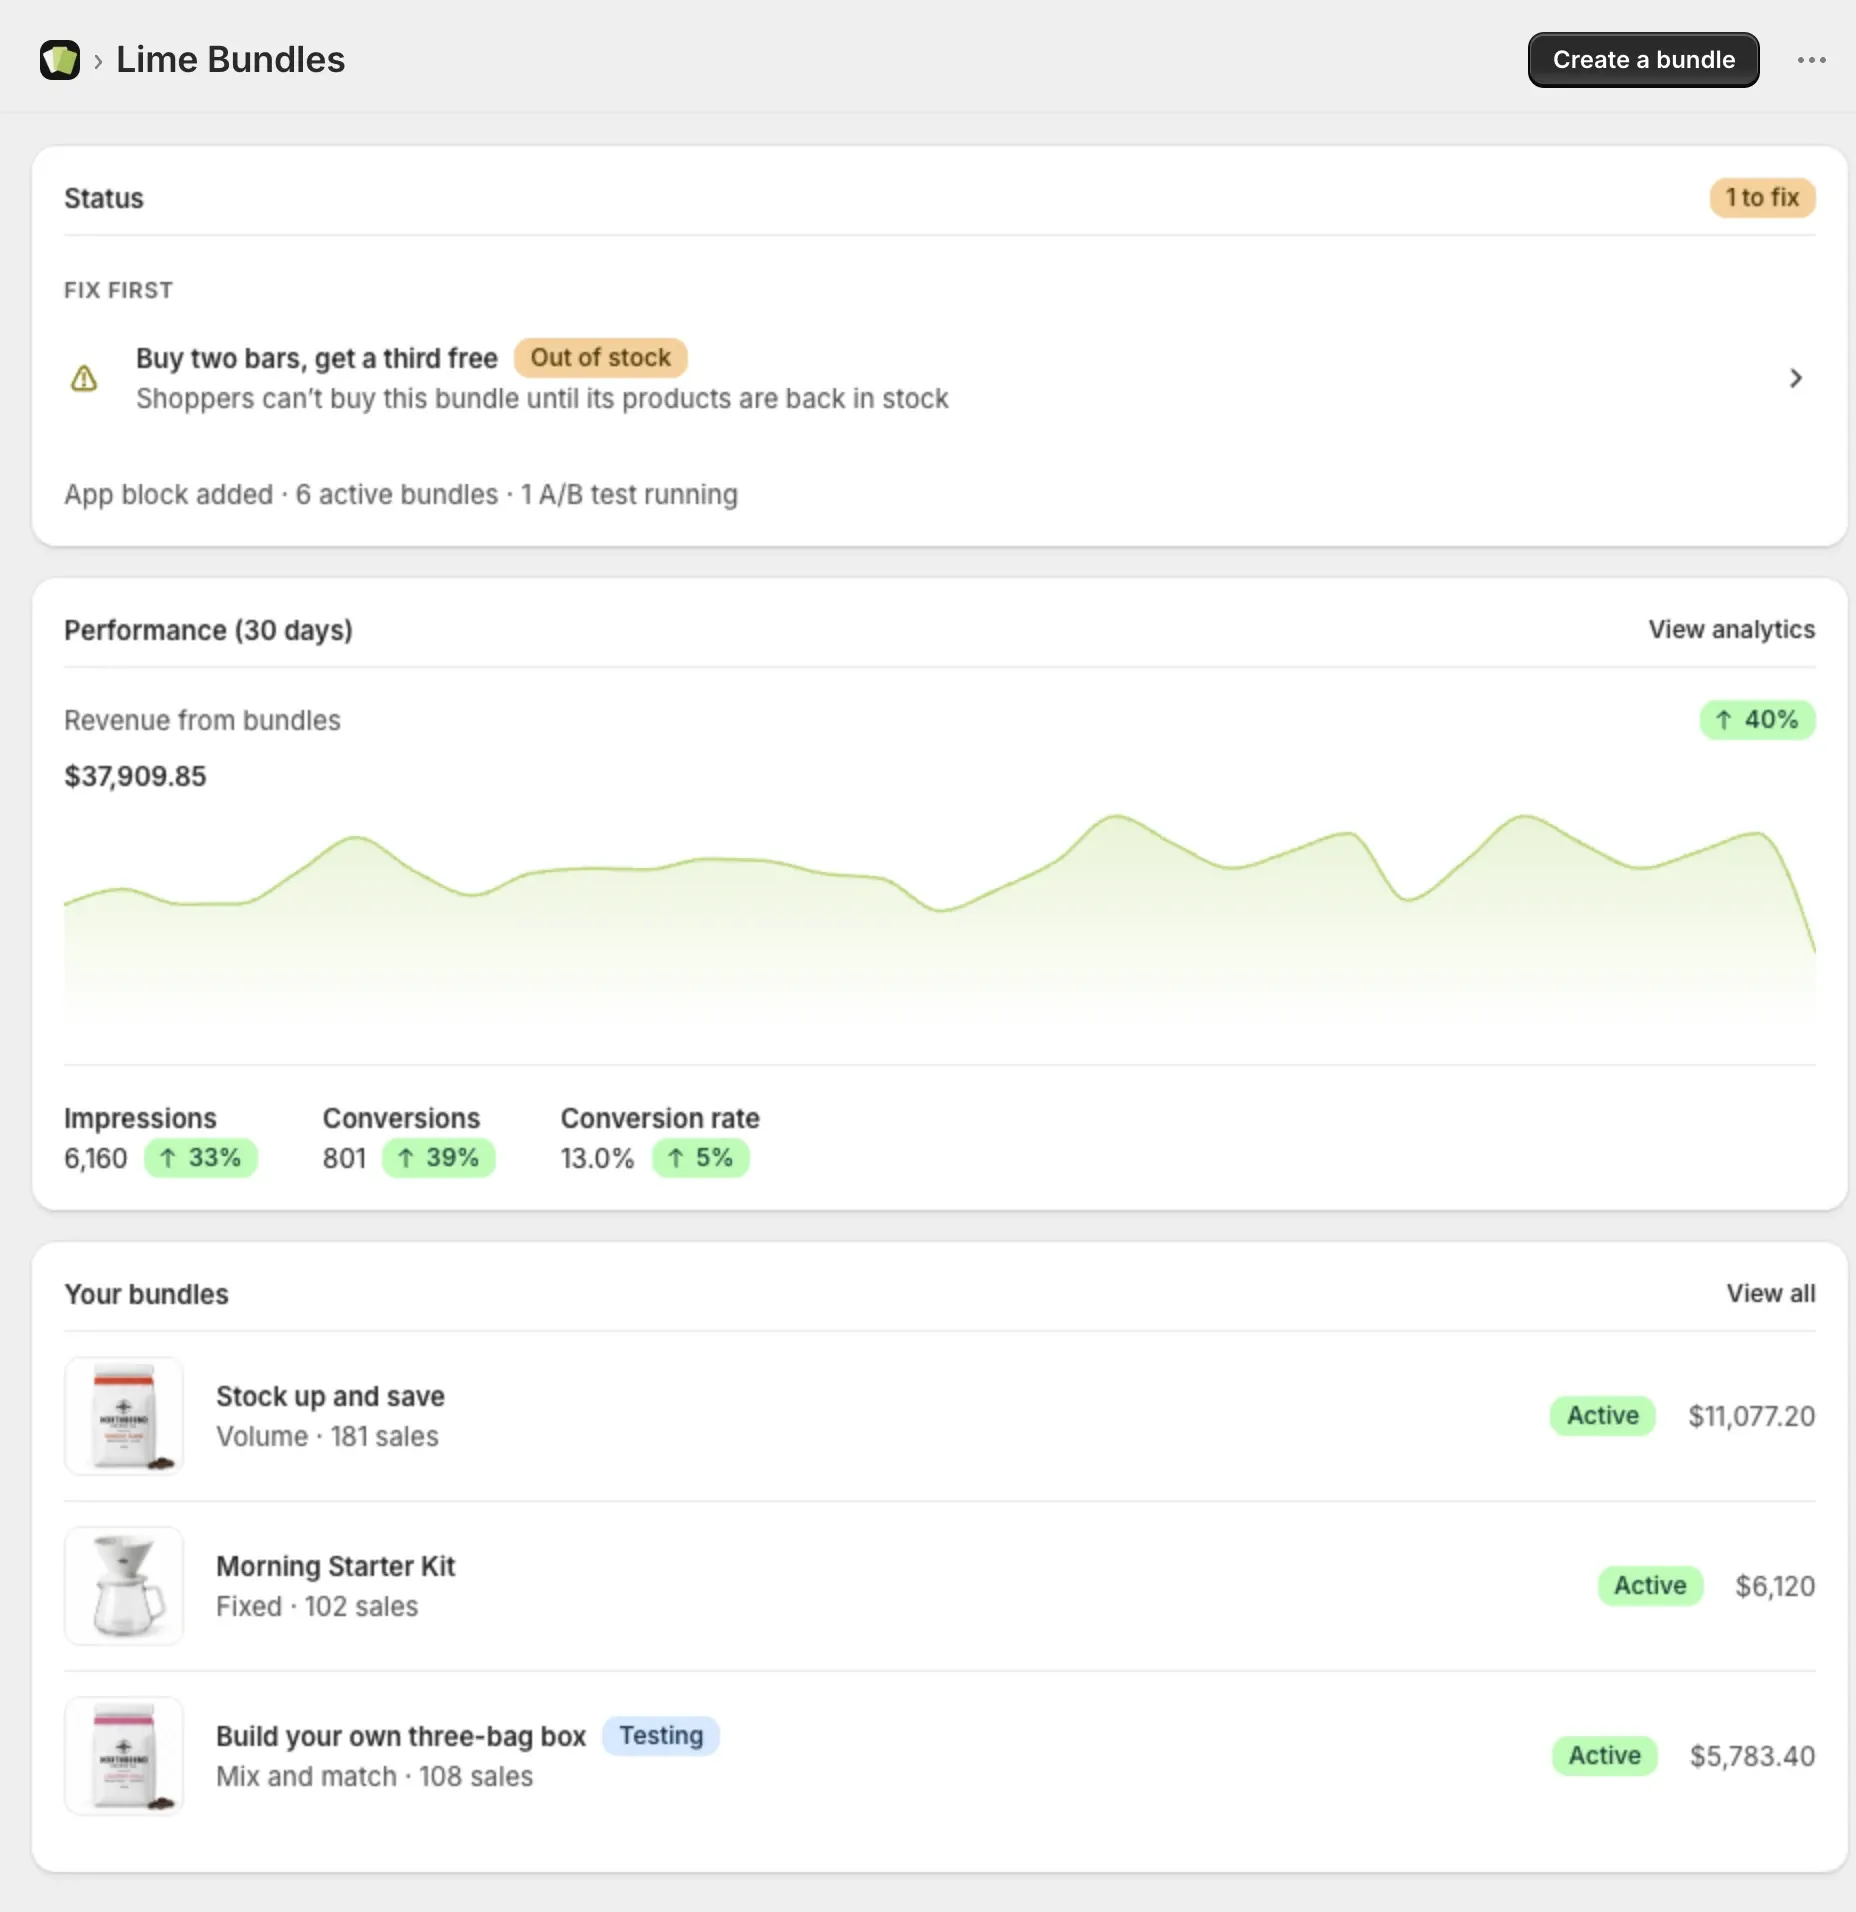Click the breadcrumb chevron next to logo
The image size is (1856, 1912).
tap(98, 61)
